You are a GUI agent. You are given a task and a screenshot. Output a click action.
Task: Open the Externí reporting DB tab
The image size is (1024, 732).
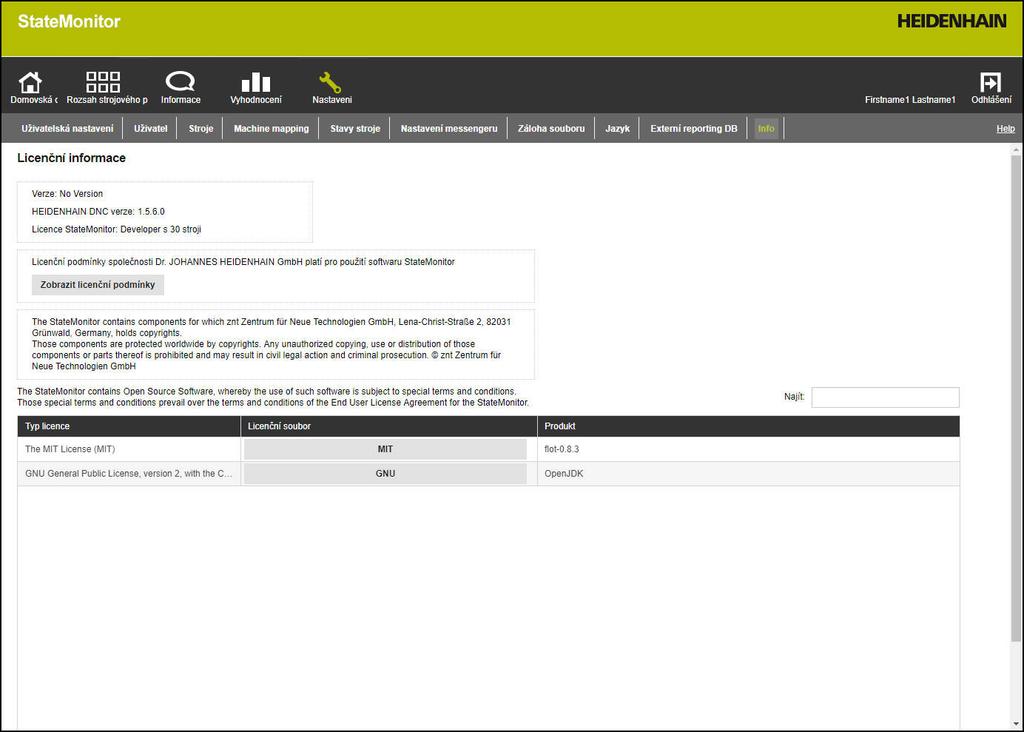pos(694,129)
